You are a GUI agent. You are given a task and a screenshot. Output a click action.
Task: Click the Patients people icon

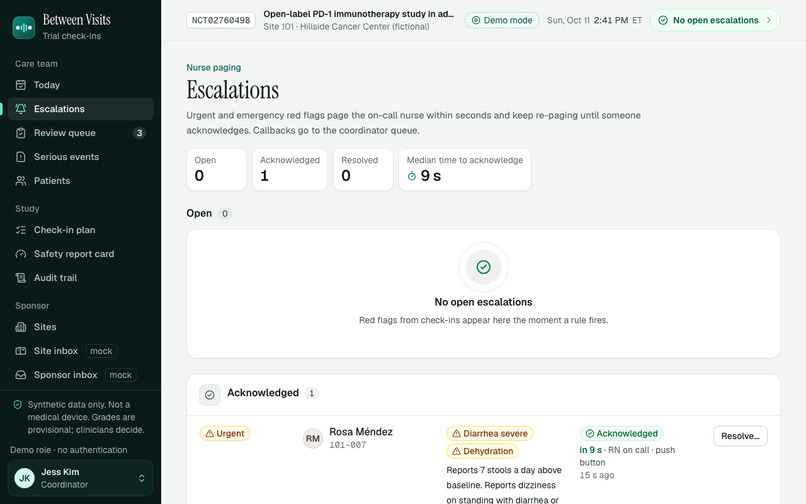point(21,181)
